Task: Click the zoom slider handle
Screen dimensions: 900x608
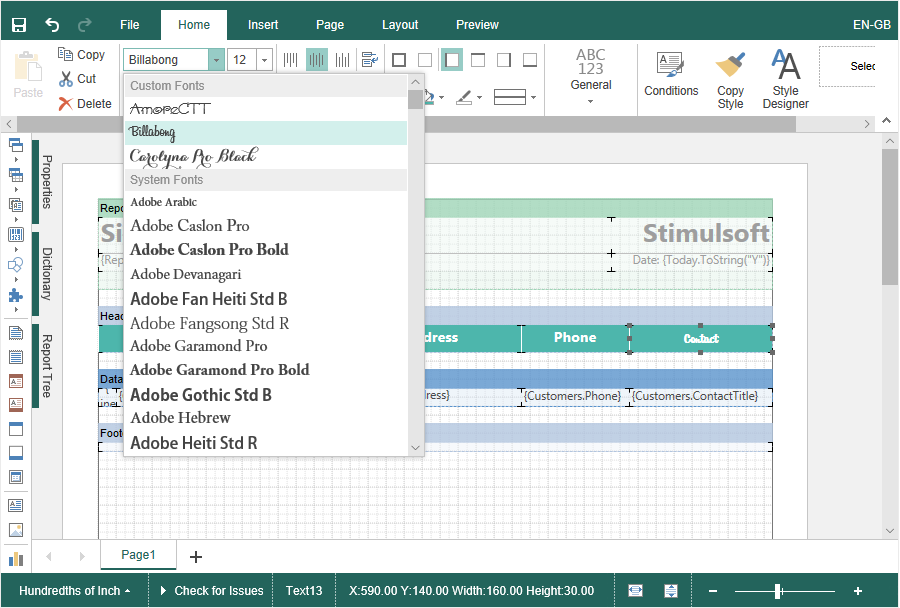Action: [778, 591]
